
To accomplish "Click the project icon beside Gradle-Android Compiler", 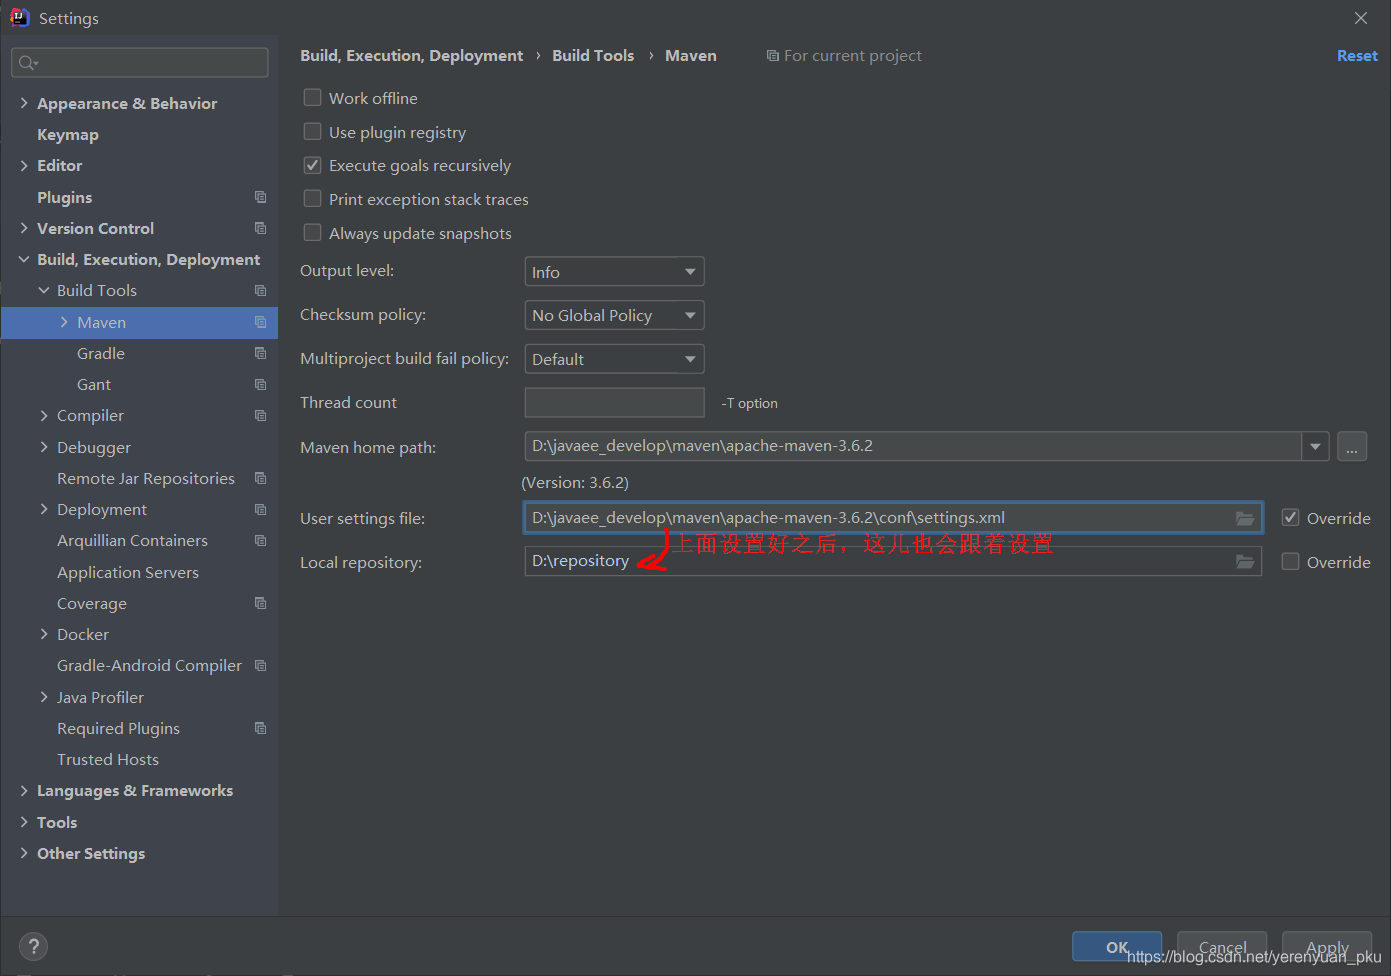I will tap(260, 665).
